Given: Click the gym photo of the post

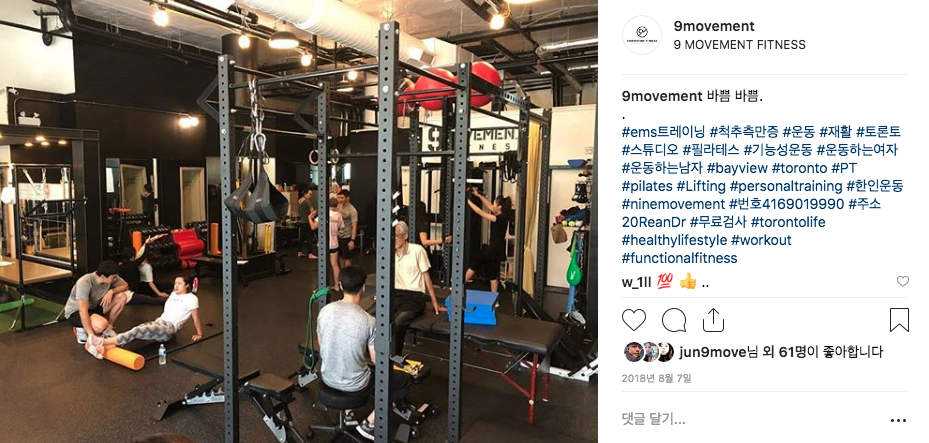Looking at the screenshot, I should (299, 222).
